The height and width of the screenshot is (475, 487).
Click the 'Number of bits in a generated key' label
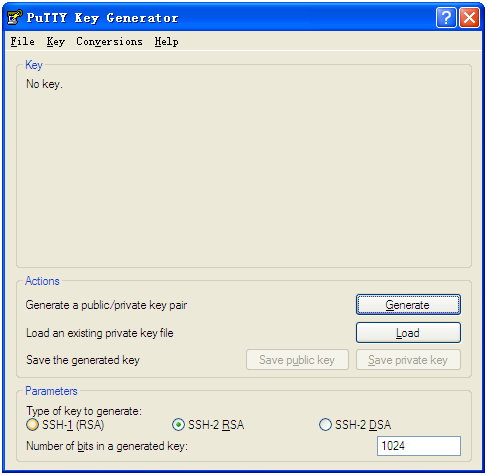(107, 446)
